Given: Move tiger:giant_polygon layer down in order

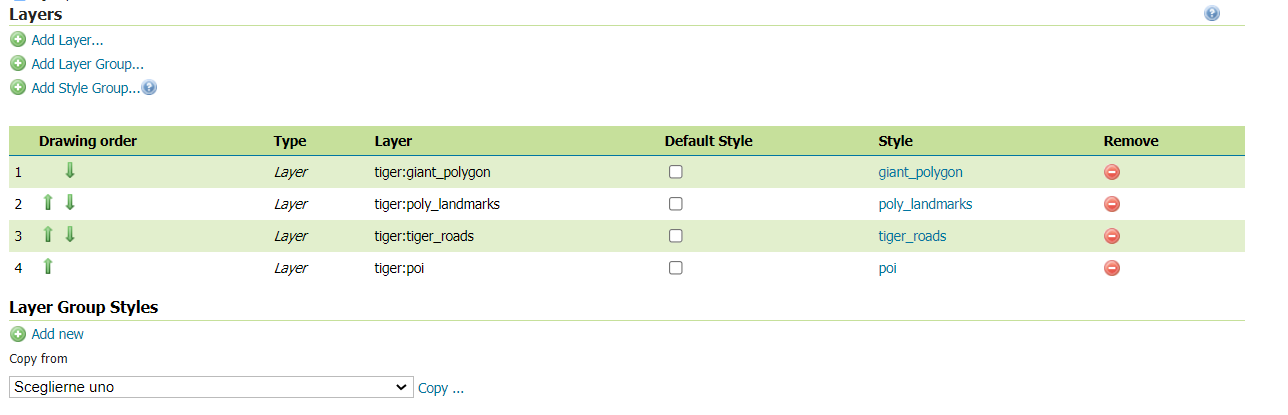Looking at the screenshot, I should (x=70, y=171).
